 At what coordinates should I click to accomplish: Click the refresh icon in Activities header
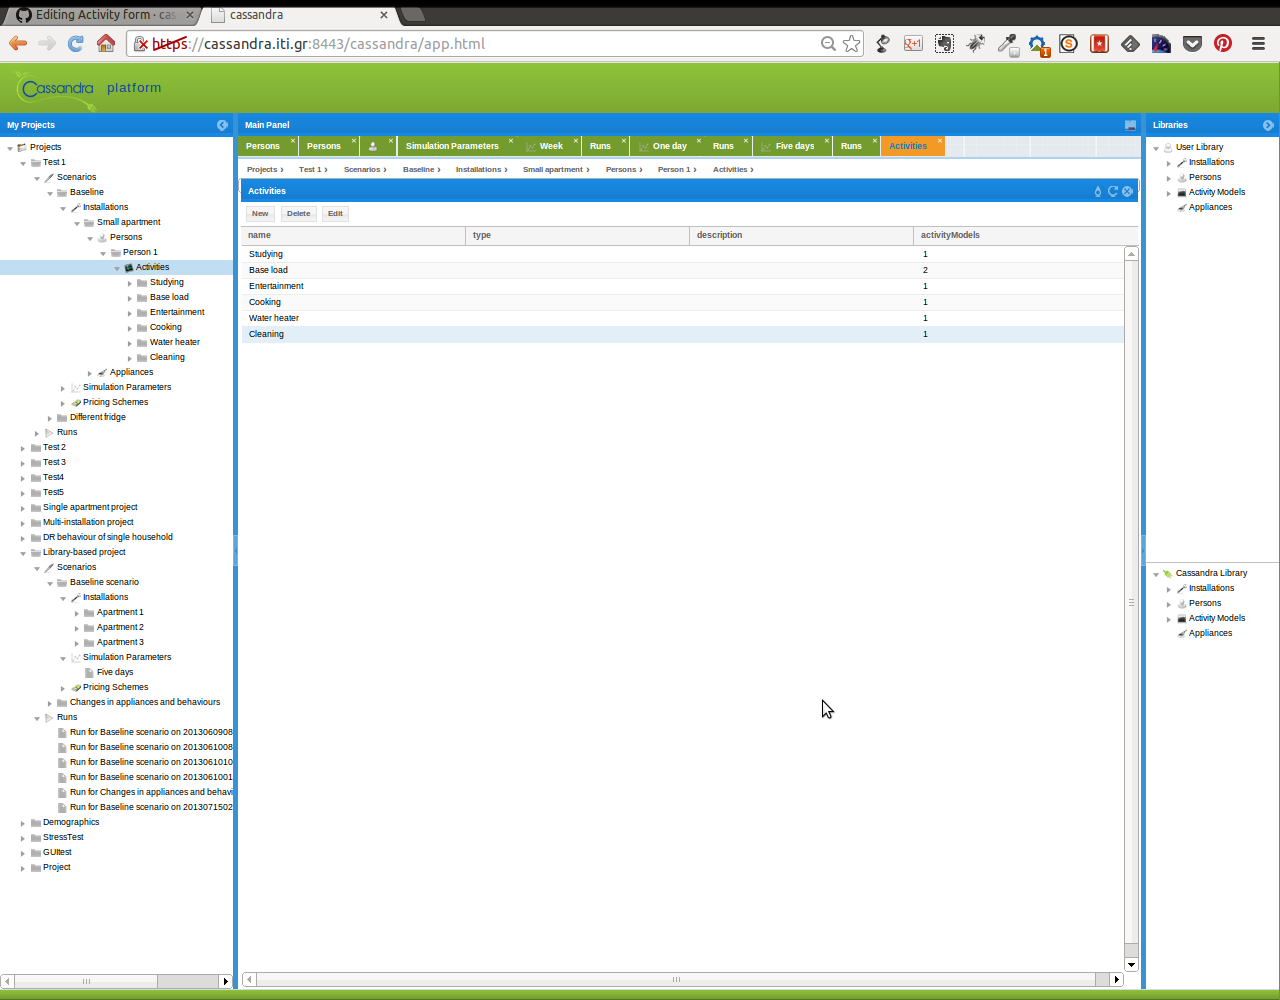pos(1112,191)
